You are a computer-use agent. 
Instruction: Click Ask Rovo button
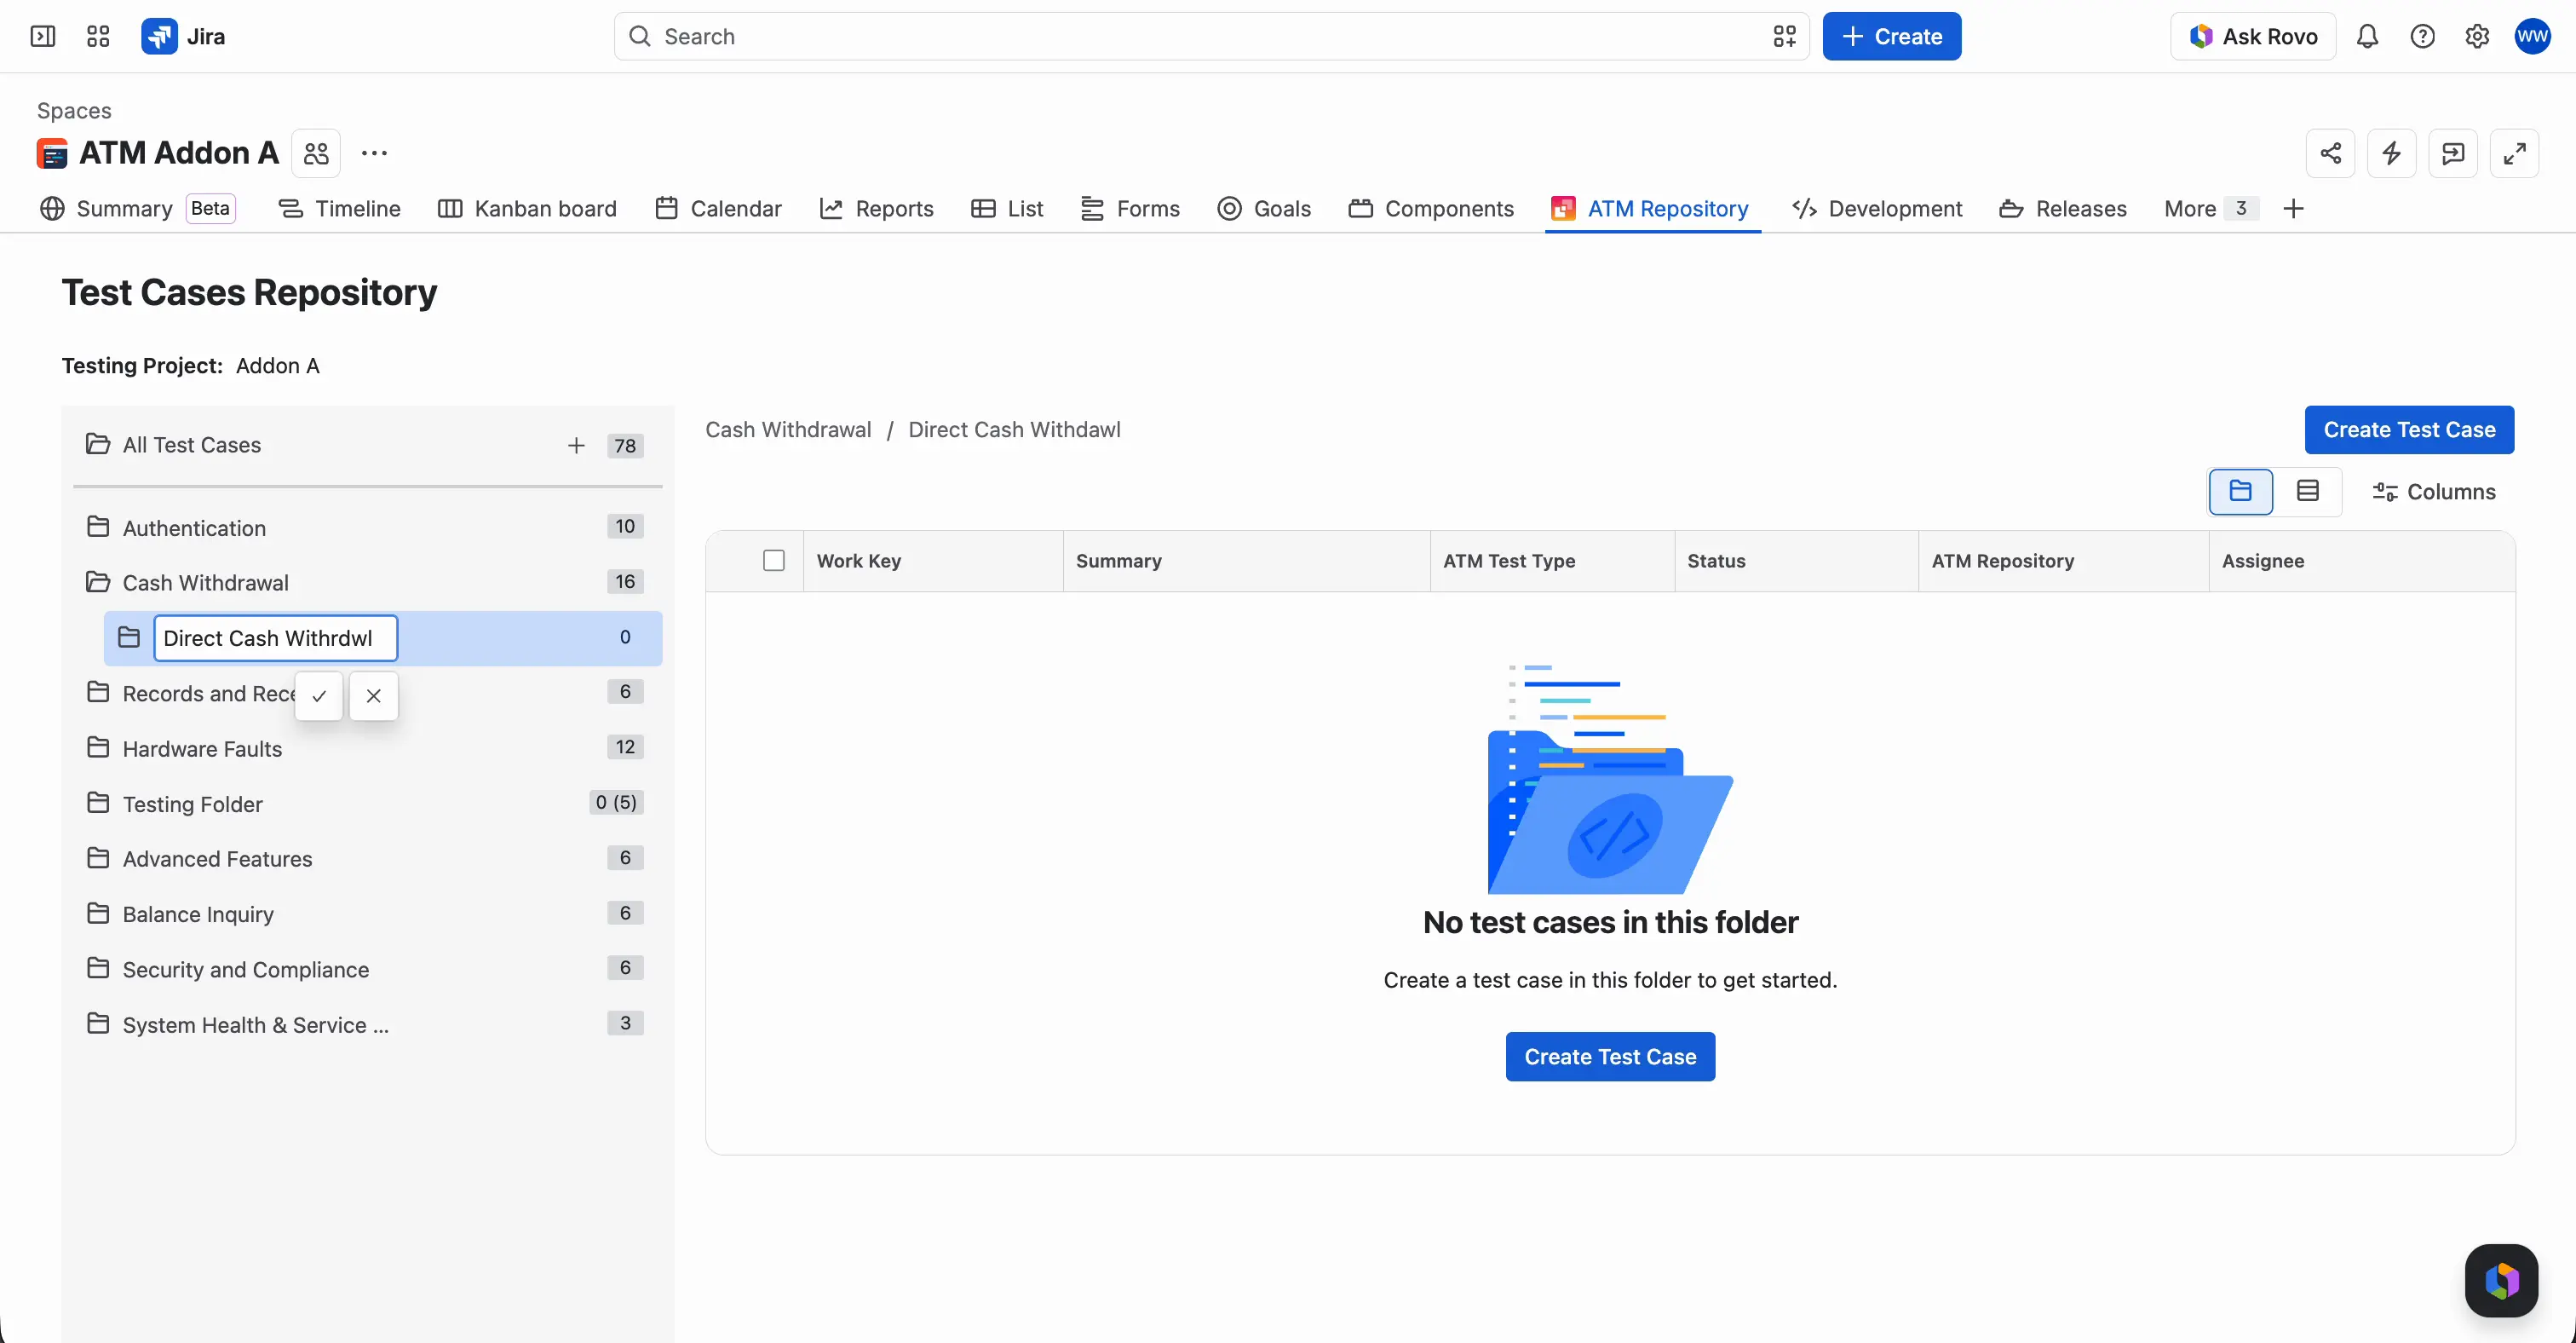click(2253, 37)
